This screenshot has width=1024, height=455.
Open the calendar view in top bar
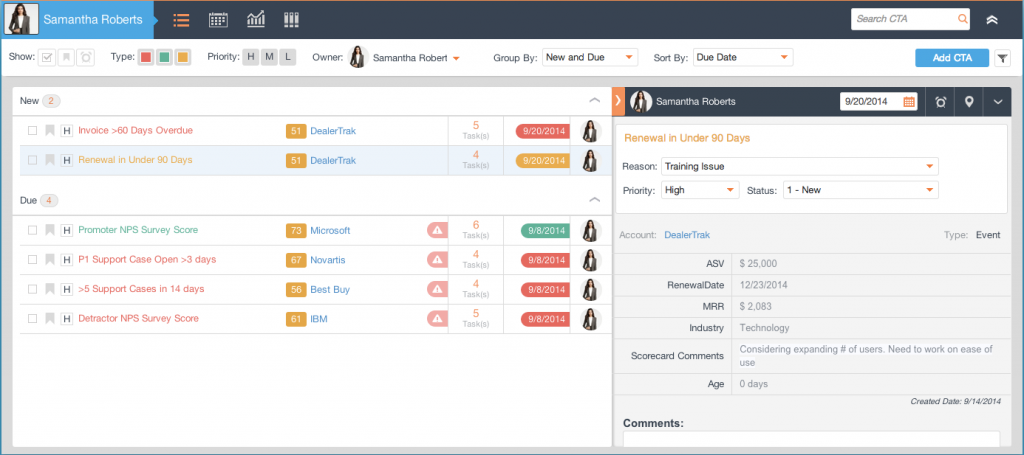pyautogui.click(x=218, y=19)
